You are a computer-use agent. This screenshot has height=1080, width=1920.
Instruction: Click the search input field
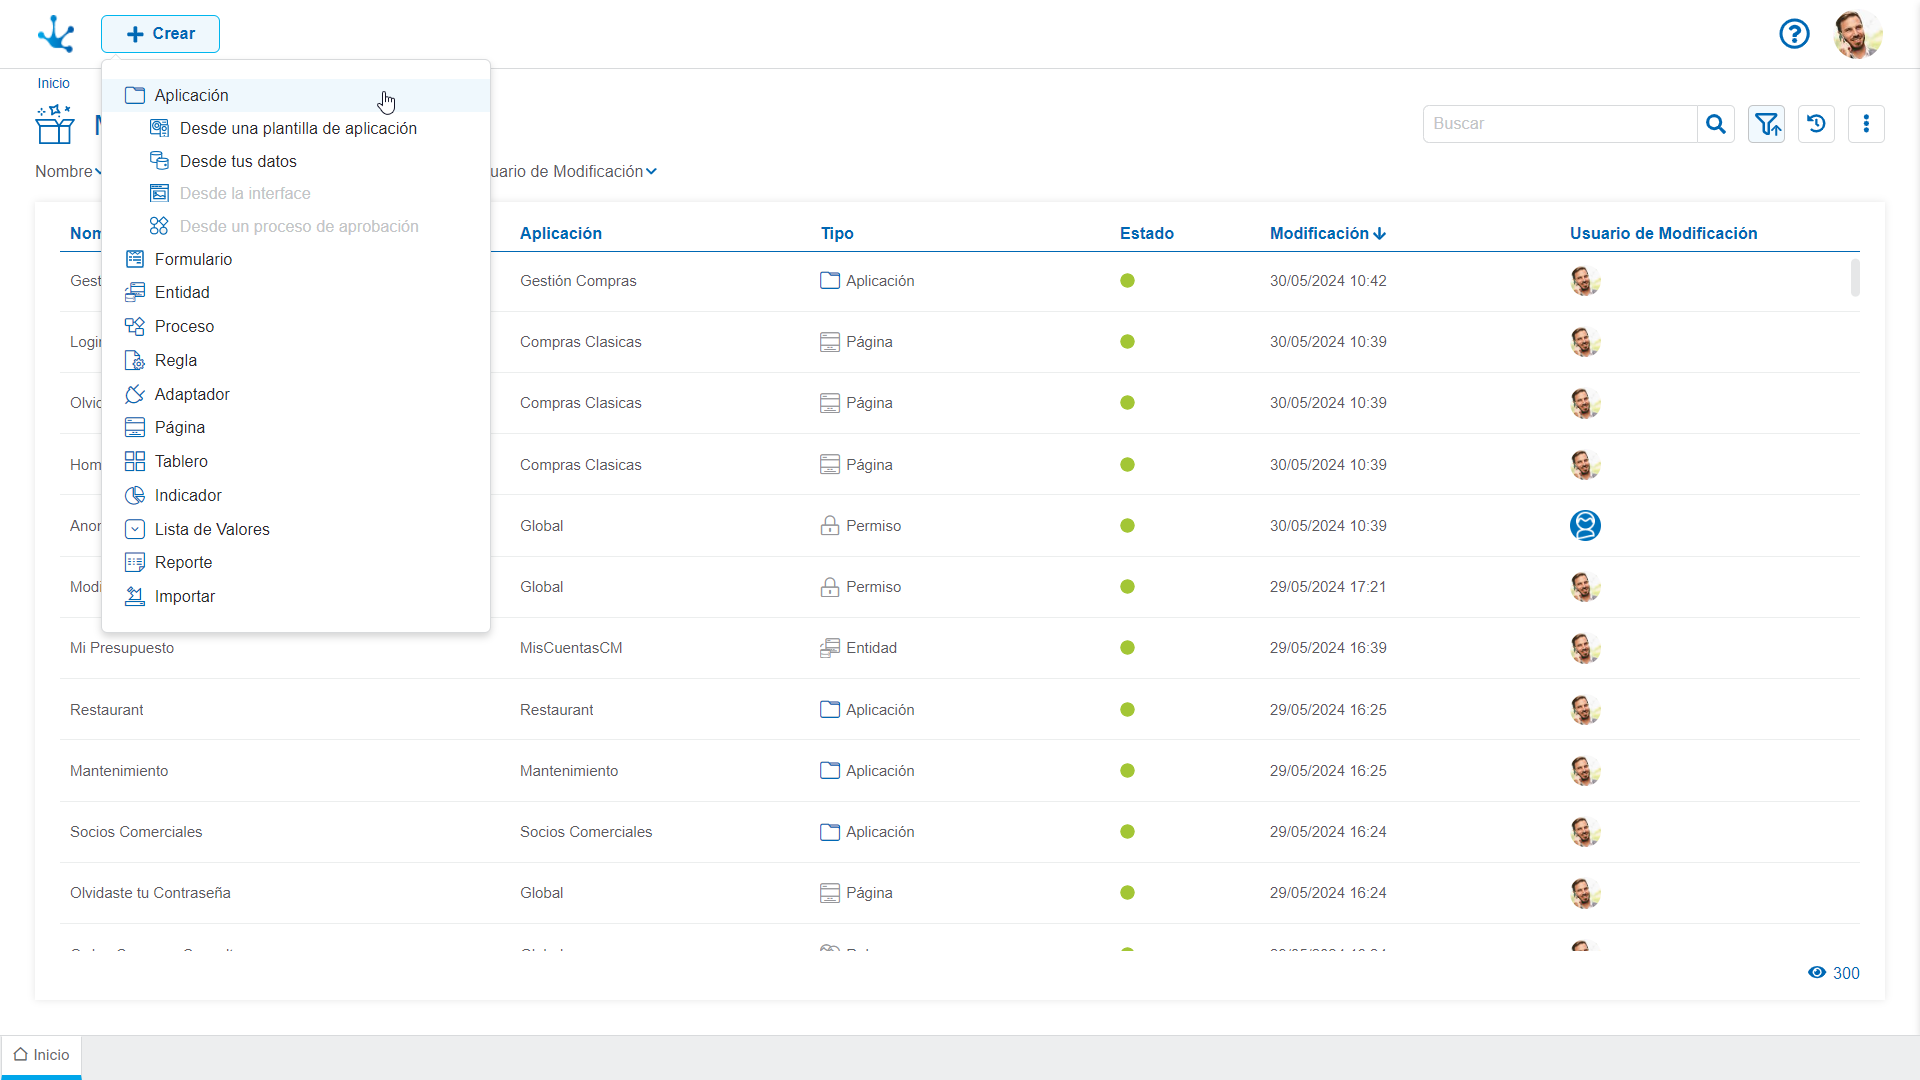pyautogui.click(x=1560, y=124)
